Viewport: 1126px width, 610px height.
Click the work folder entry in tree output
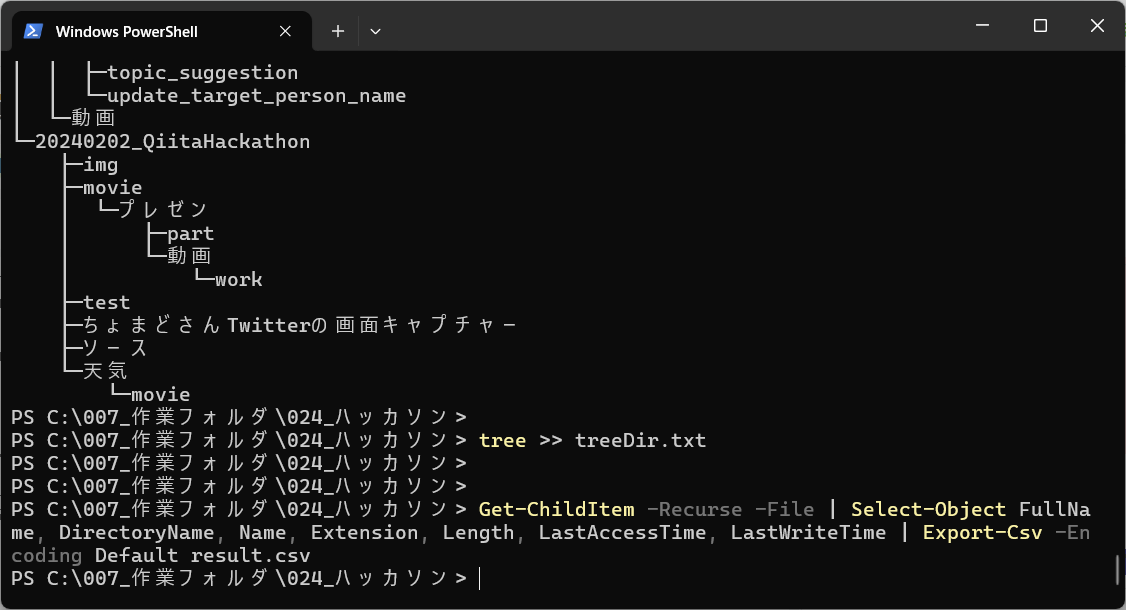pos(239,279)
